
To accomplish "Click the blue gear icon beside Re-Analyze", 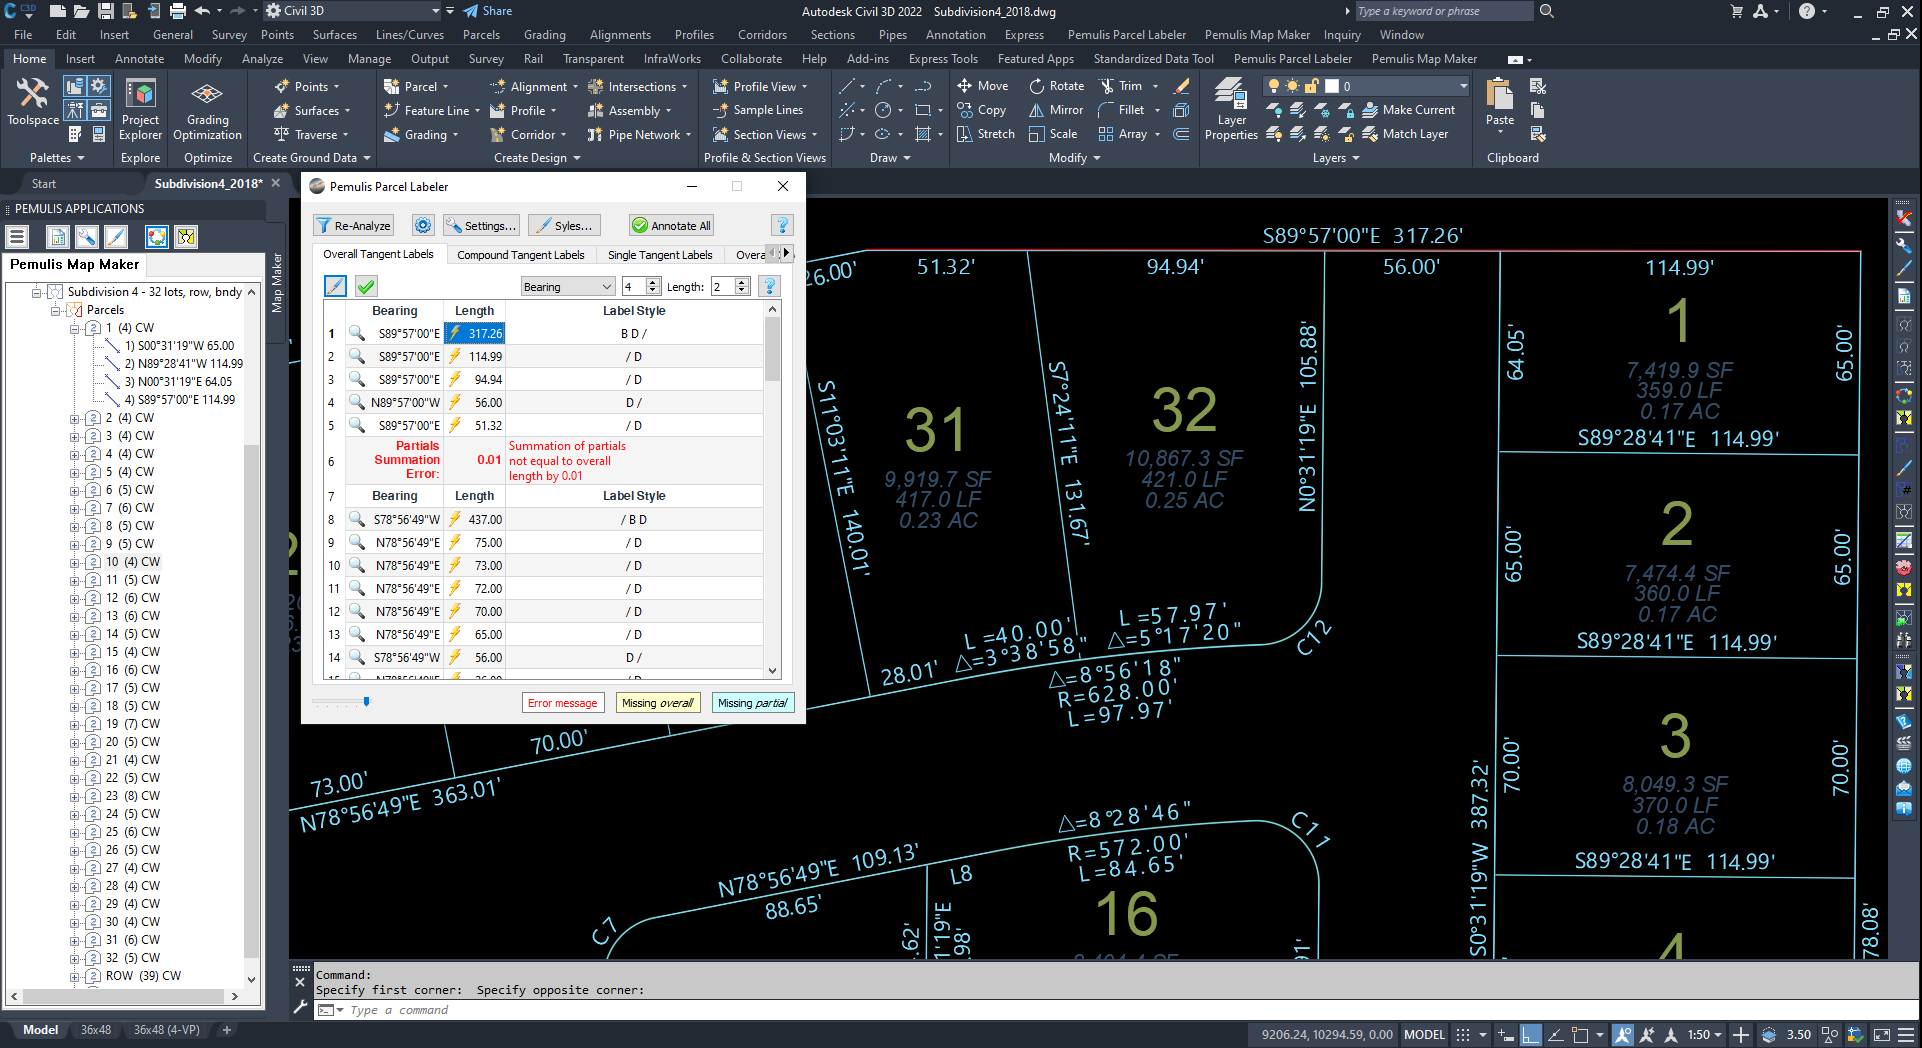I will [x=423, y=226].
